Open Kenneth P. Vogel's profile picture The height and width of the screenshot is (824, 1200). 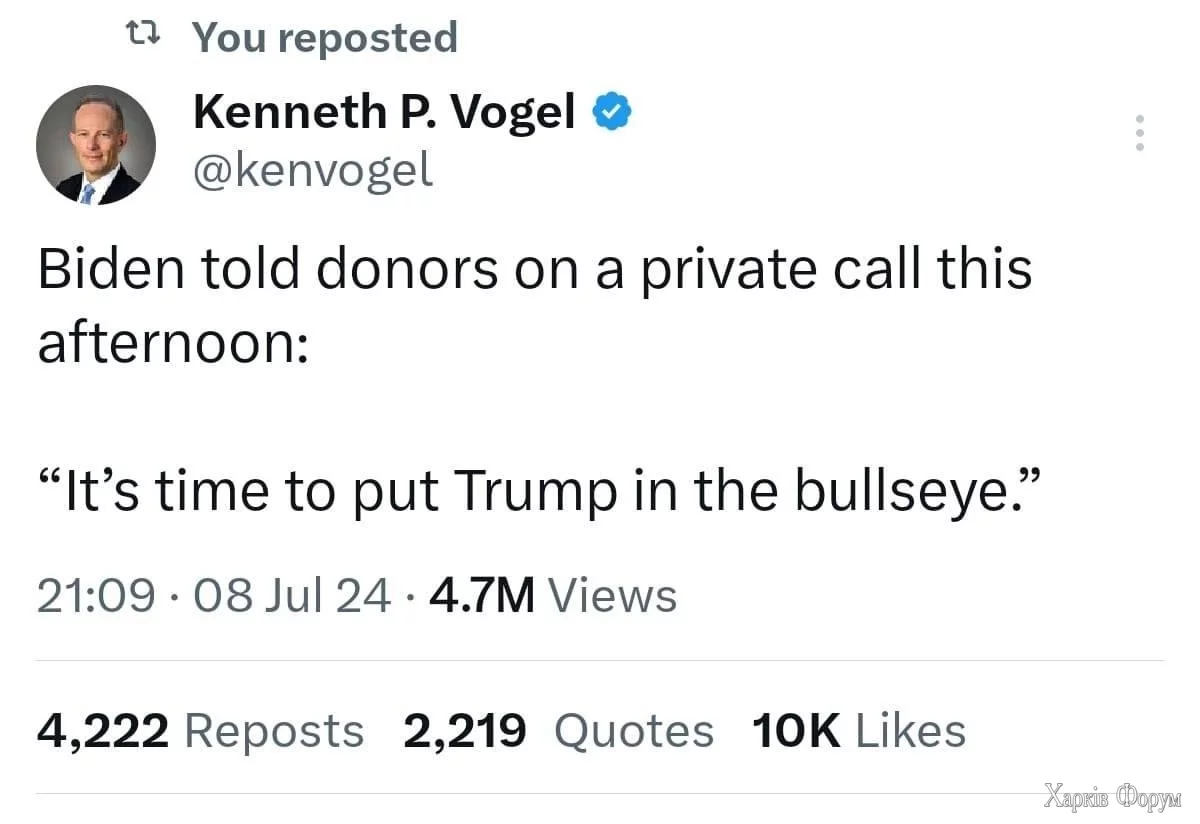coord(96,145)
